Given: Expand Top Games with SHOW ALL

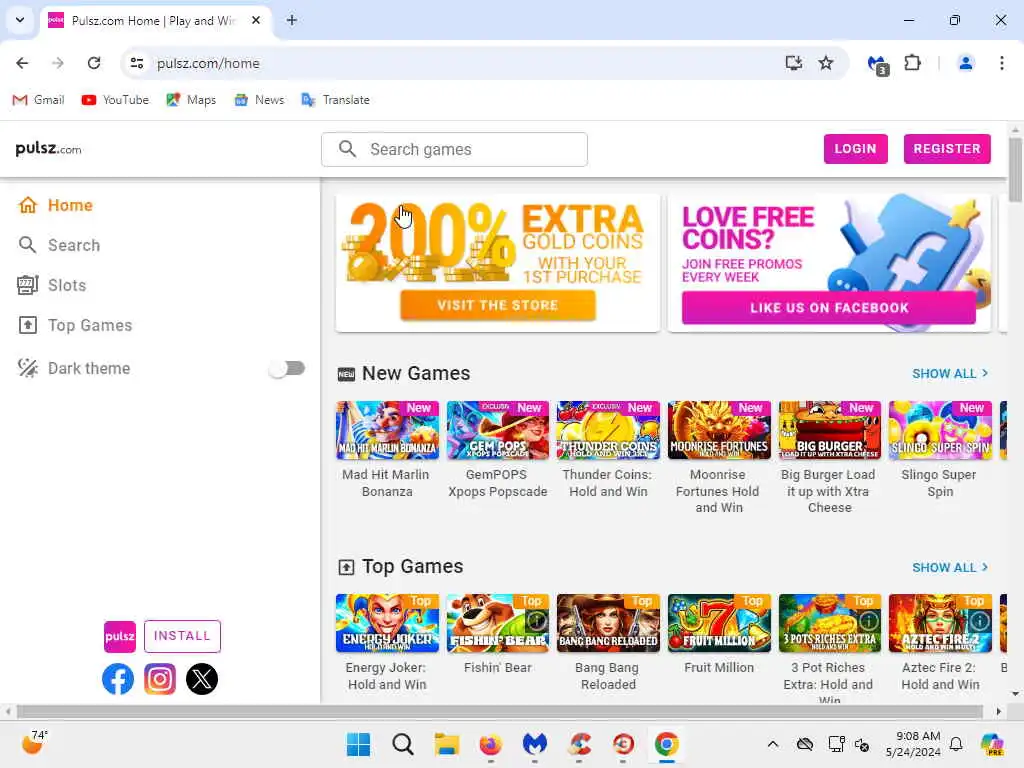Looking at the screenshot, I should (950, 568).
